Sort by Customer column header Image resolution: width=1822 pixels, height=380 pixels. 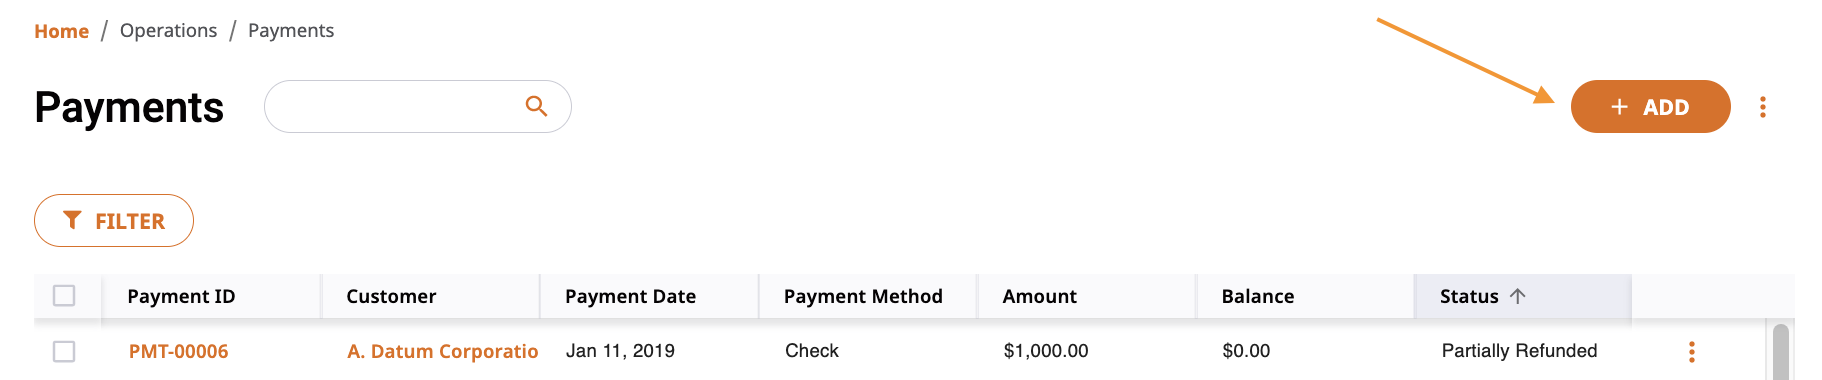point(391,296)
